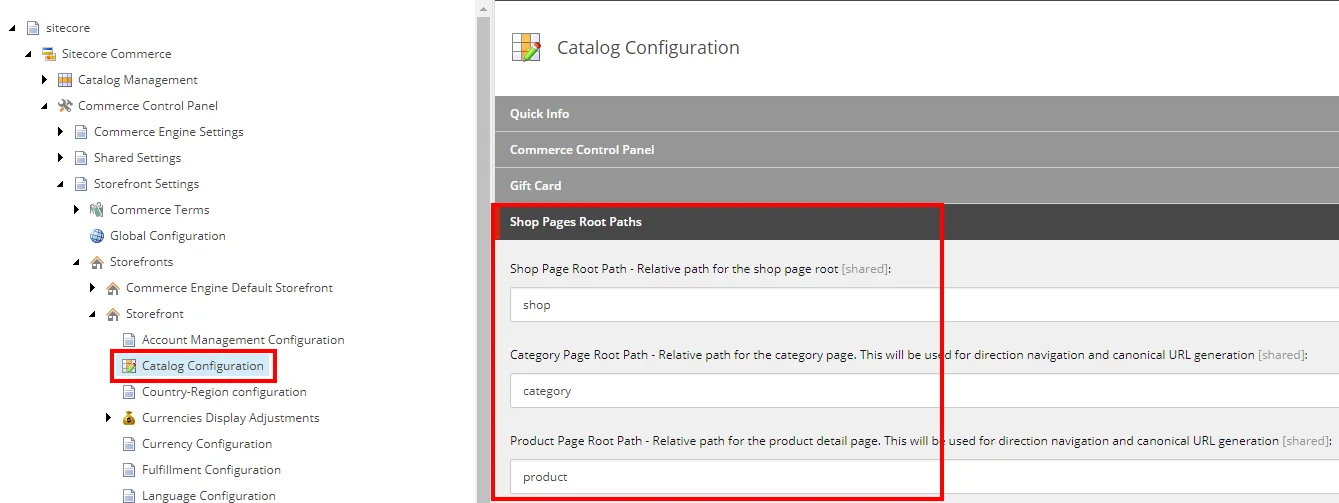
Task: Collapse the sitecore root node
Action: [x=12, y=28]
